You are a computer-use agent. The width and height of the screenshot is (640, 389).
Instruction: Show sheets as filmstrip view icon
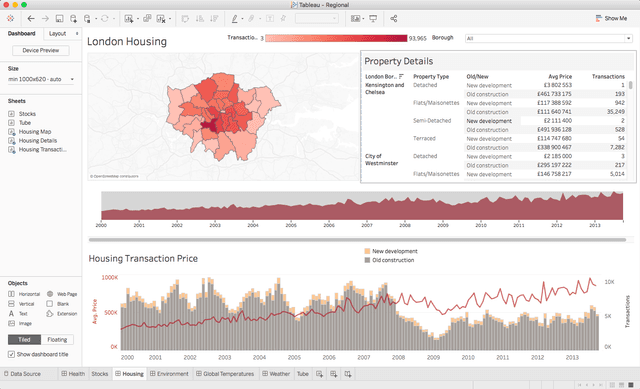click(x=621, y=385)
